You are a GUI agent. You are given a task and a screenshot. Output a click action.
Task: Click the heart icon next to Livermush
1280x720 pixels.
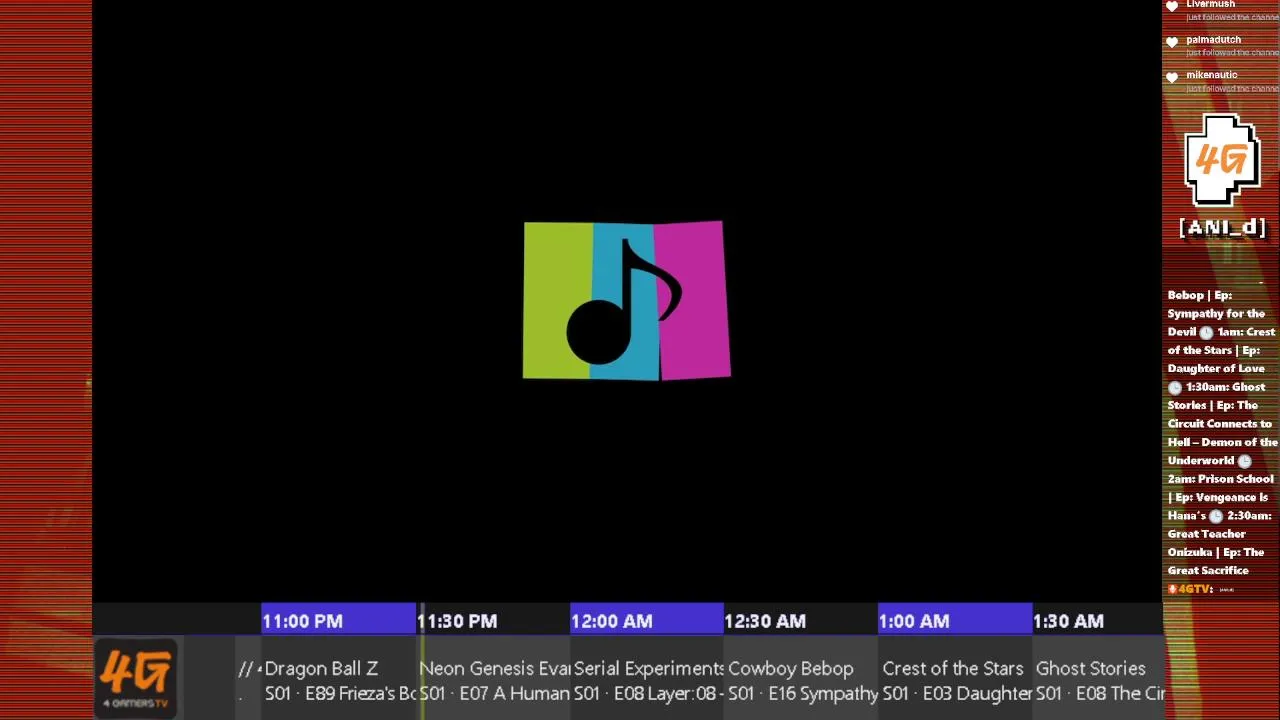(1172, 6)
